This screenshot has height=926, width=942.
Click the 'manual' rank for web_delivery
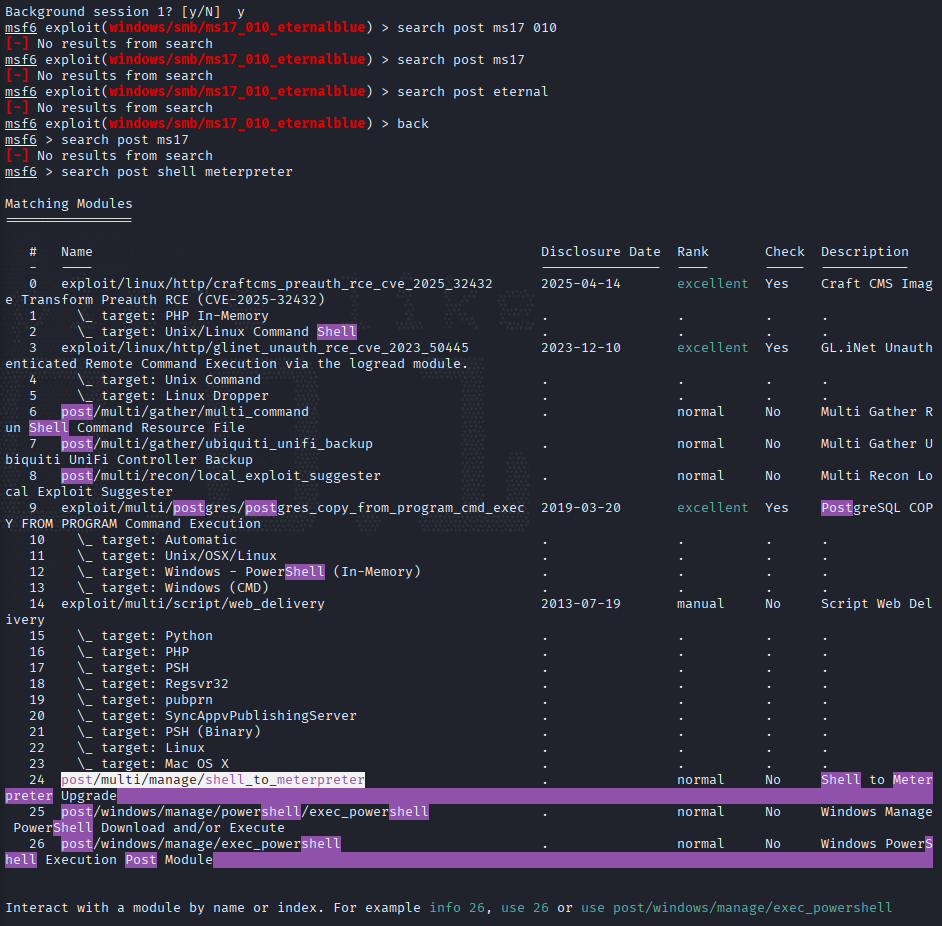coord(700,604)
